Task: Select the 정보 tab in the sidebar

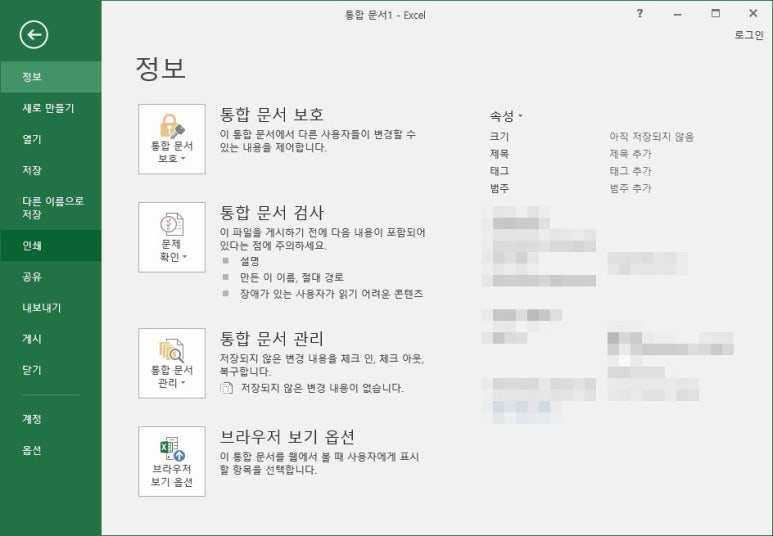Action: pos(51,77)
